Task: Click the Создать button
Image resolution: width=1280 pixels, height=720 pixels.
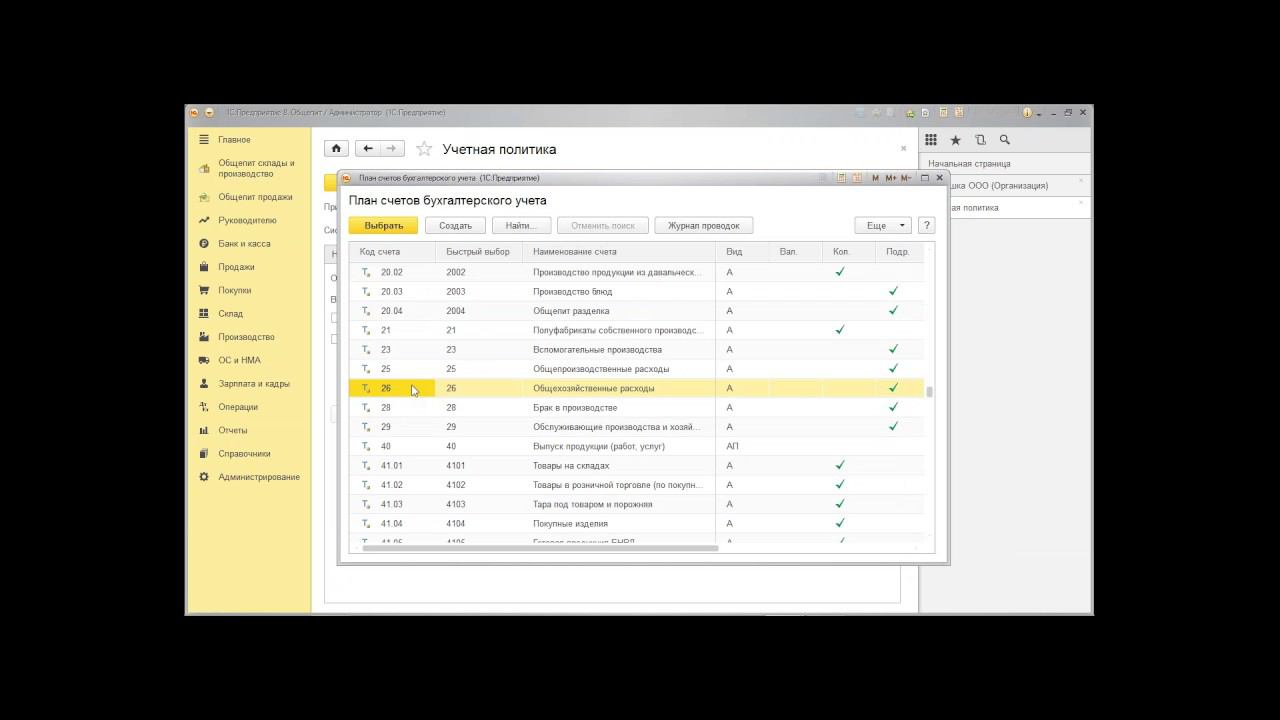Action: click(x=455, y=226)
